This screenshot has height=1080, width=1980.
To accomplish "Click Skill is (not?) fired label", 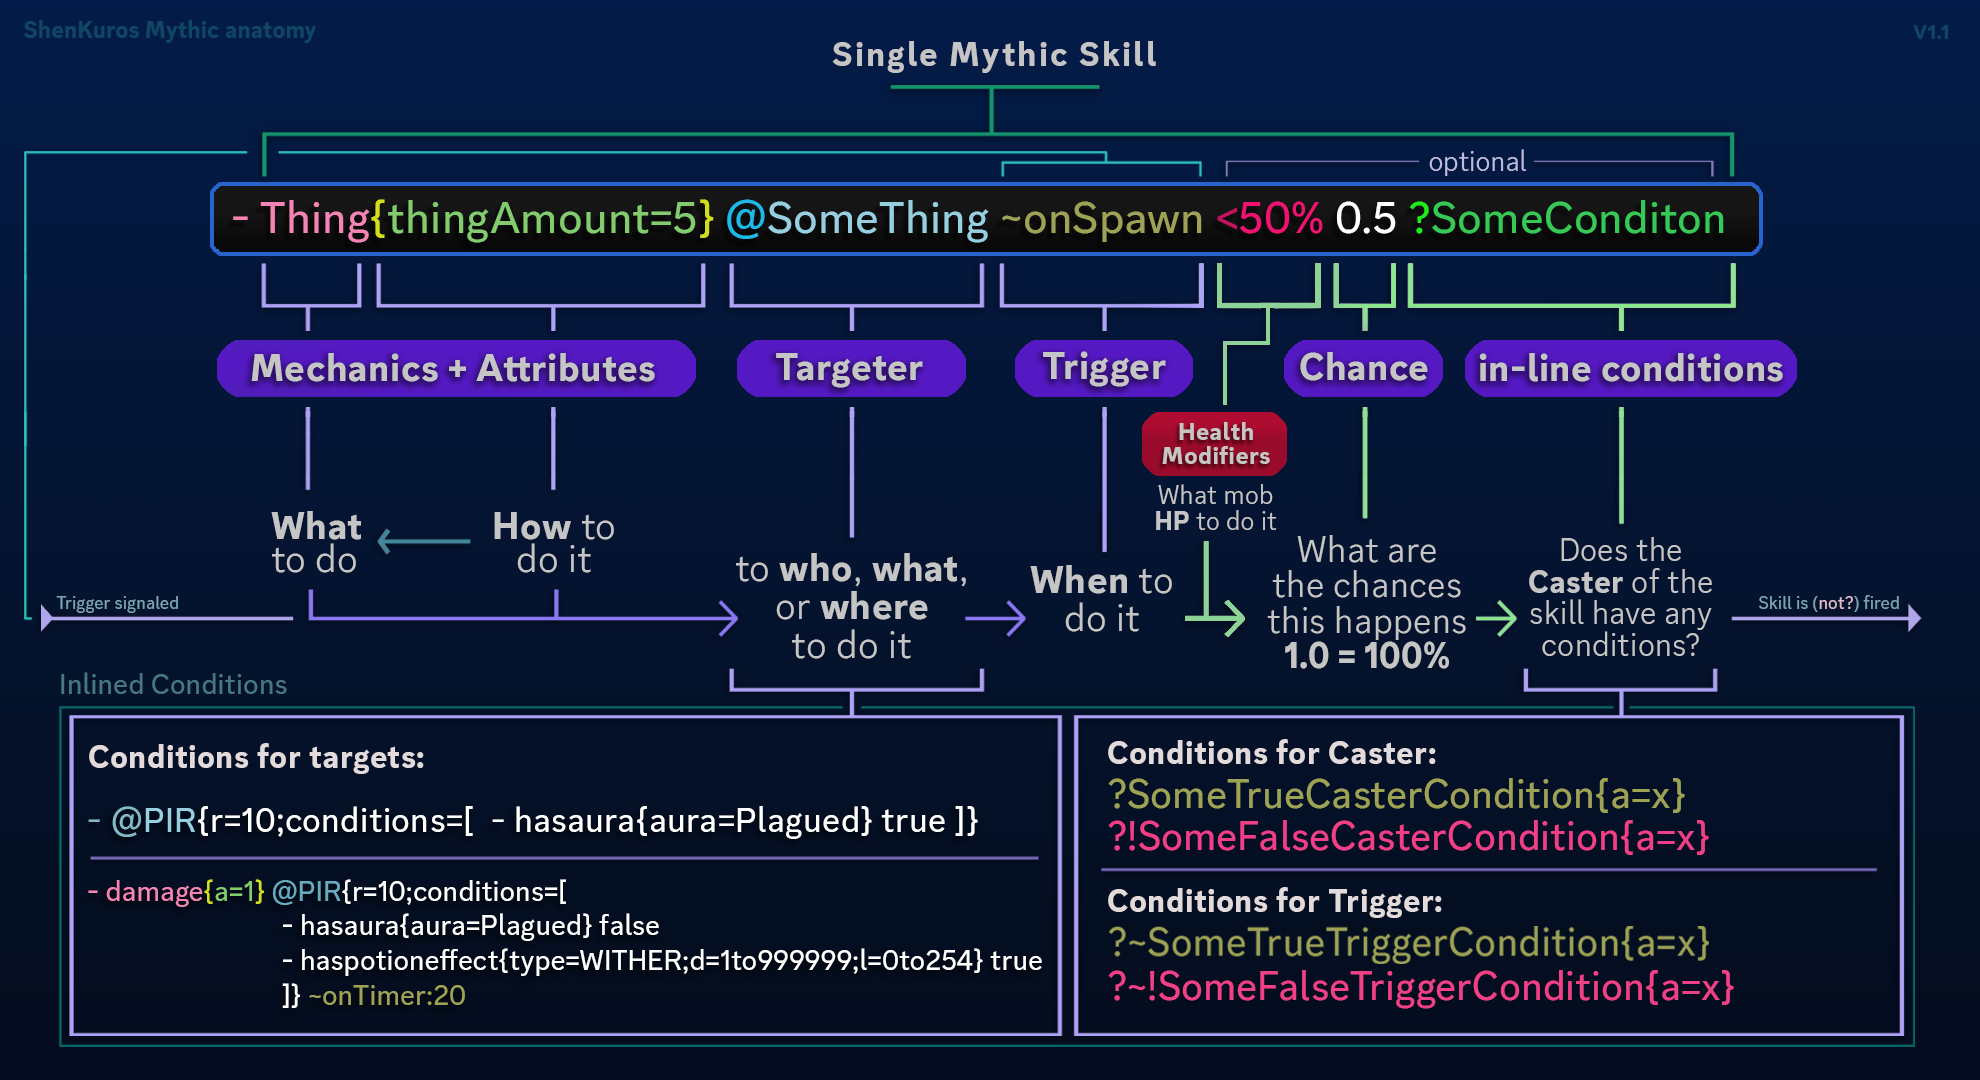I will point(1829,603).
